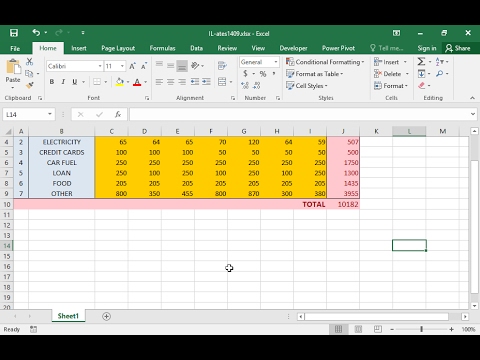This screenshot has height=360, width=480.
Task: Switch to the Power Pivot tab
Action: (338, 48)
